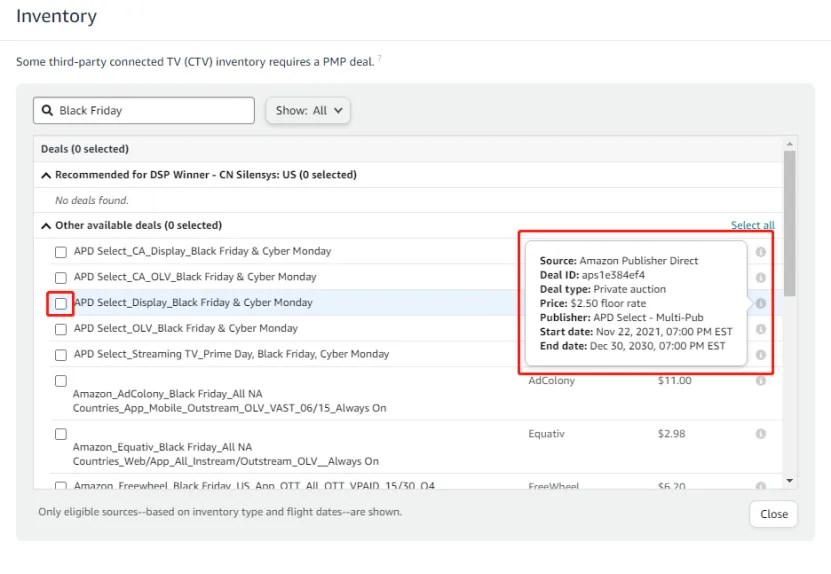Click the $2.98 price value
Viewport: 831px width, 574px height.
671,434
